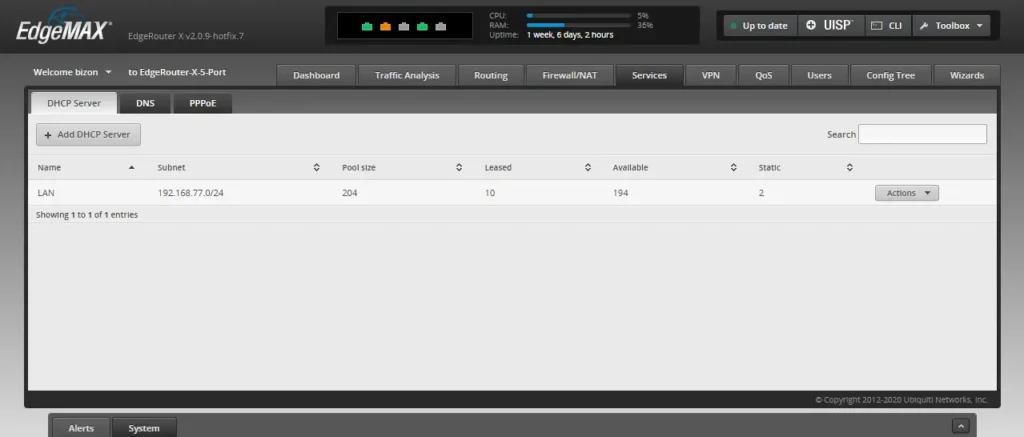This screenshot has width=1024, height=437.
Task: Open the bizon user dropdown
Action: pos(72,73)
